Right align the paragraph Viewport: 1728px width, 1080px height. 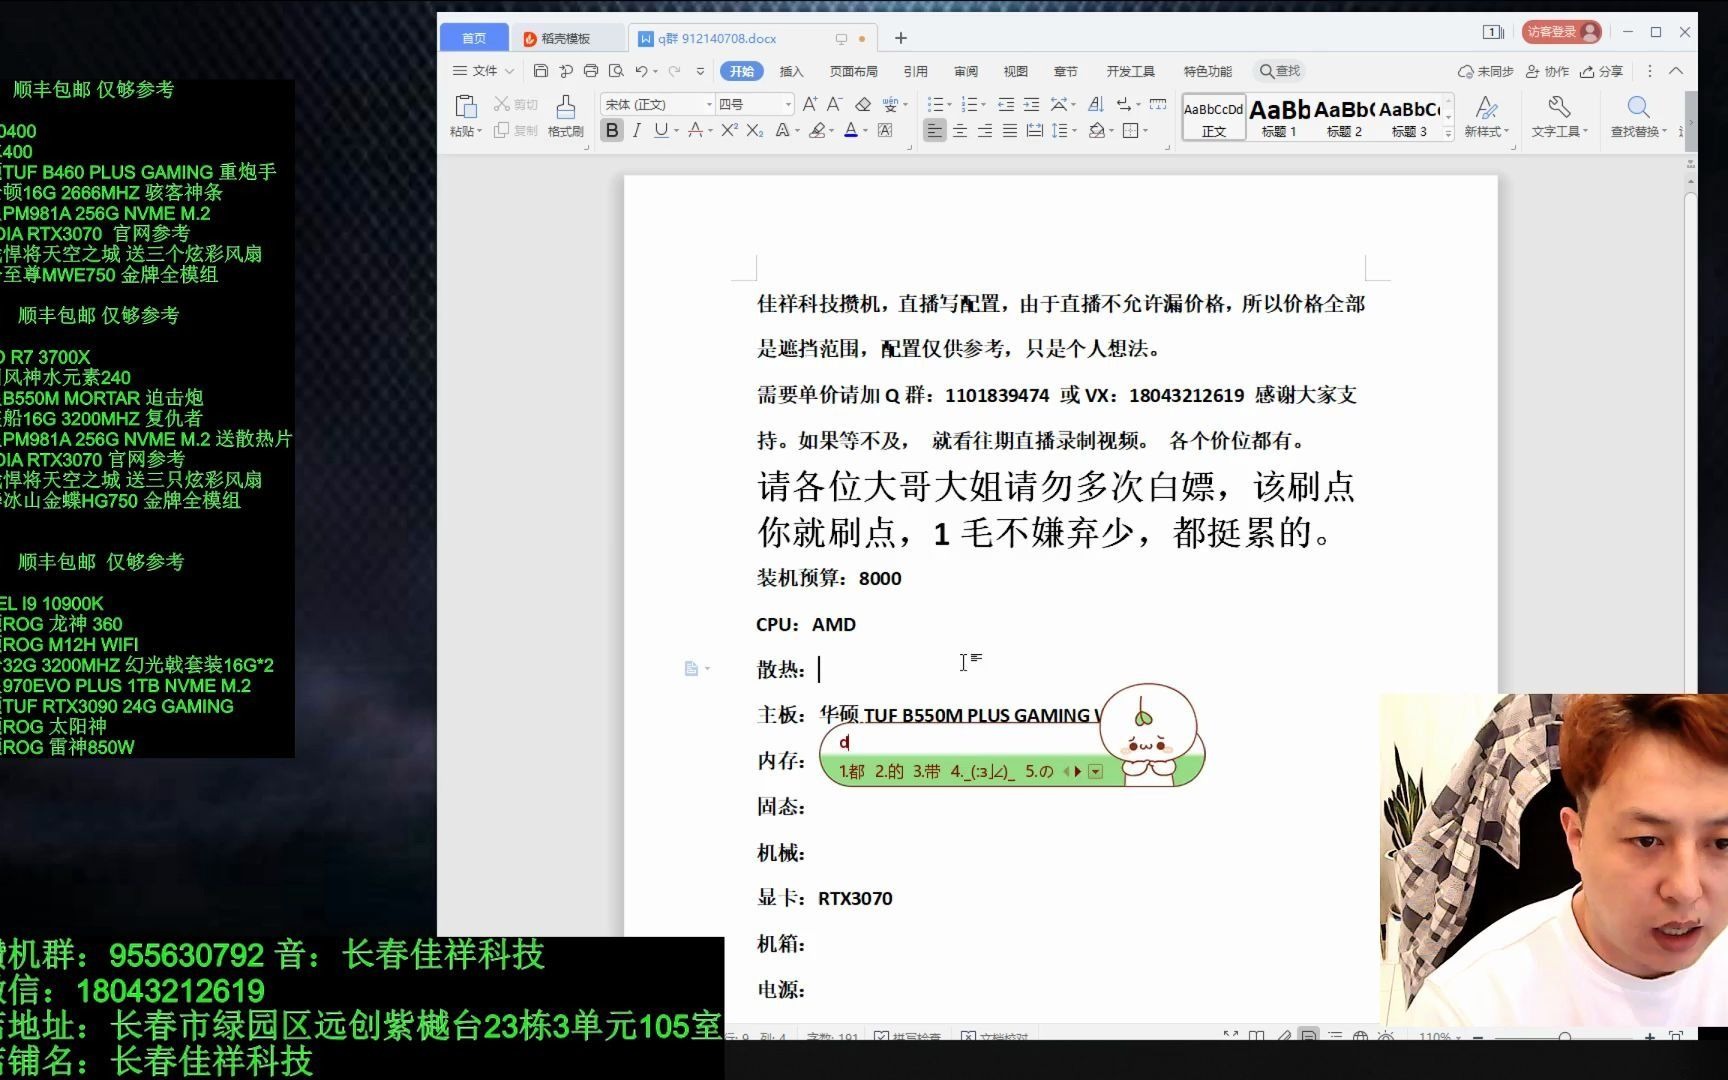pyautogui.click(x=985, y=130)
